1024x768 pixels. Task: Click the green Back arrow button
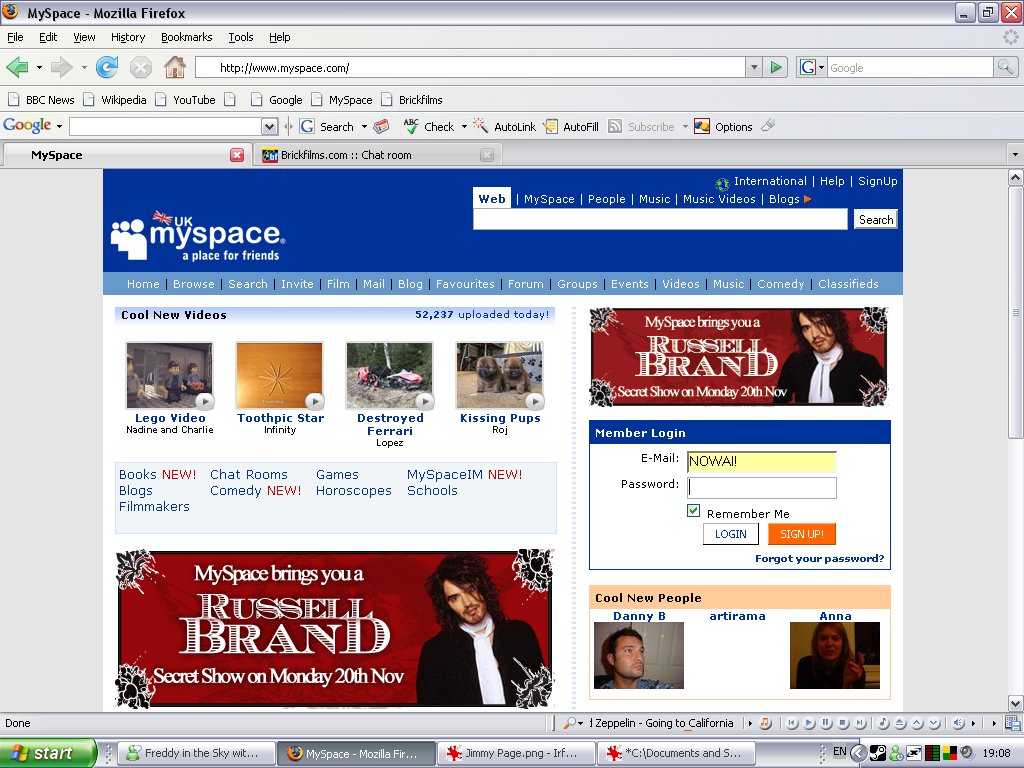pos(18,67)
